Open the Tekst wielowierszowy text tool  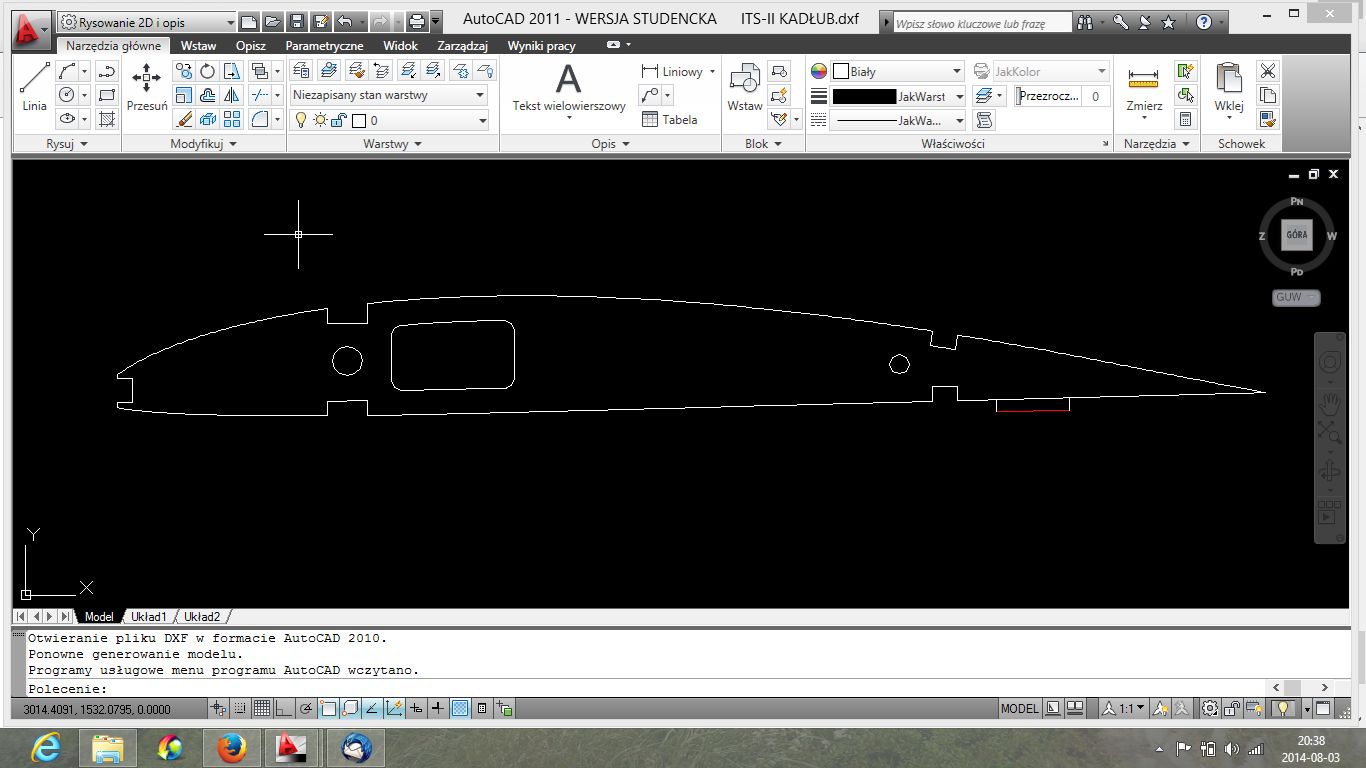click(568, 85)
